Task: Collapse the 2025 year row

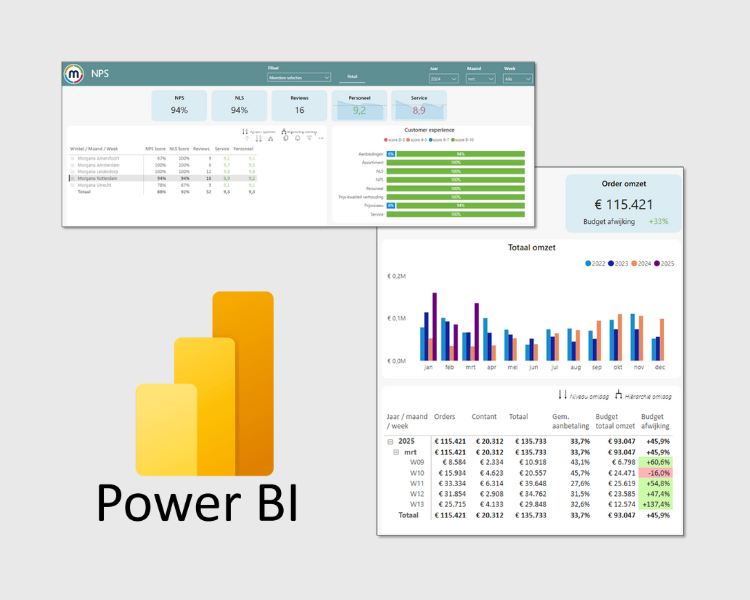Action: tap(390, 442)
